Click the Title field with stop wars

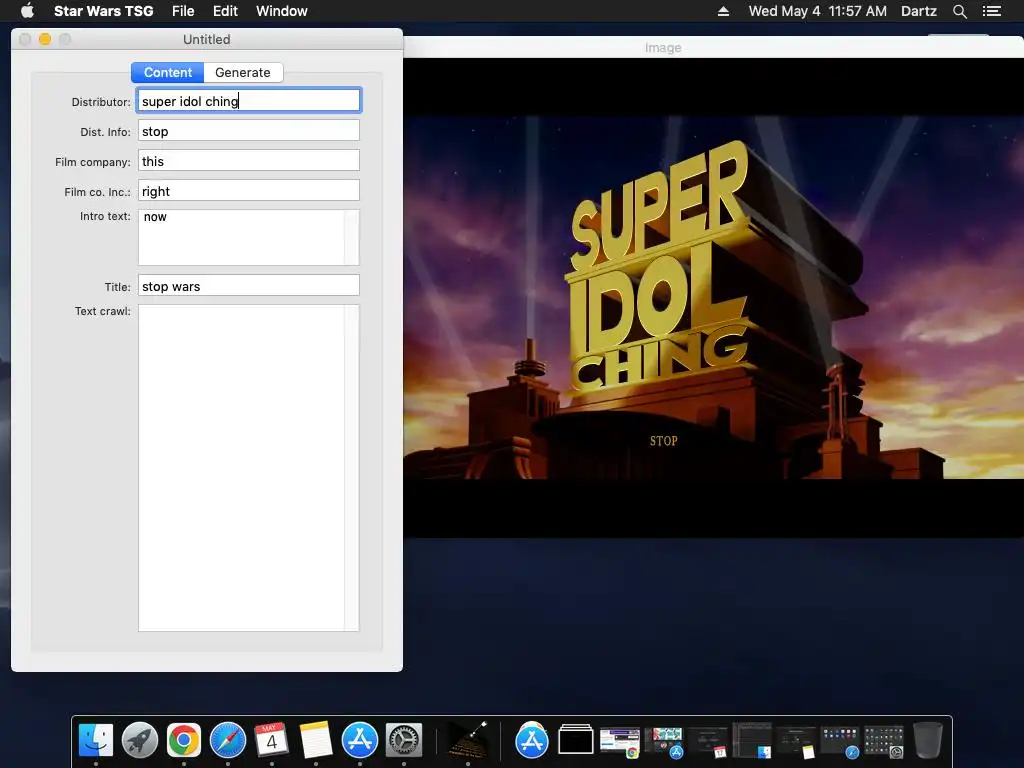coord(249,286)
